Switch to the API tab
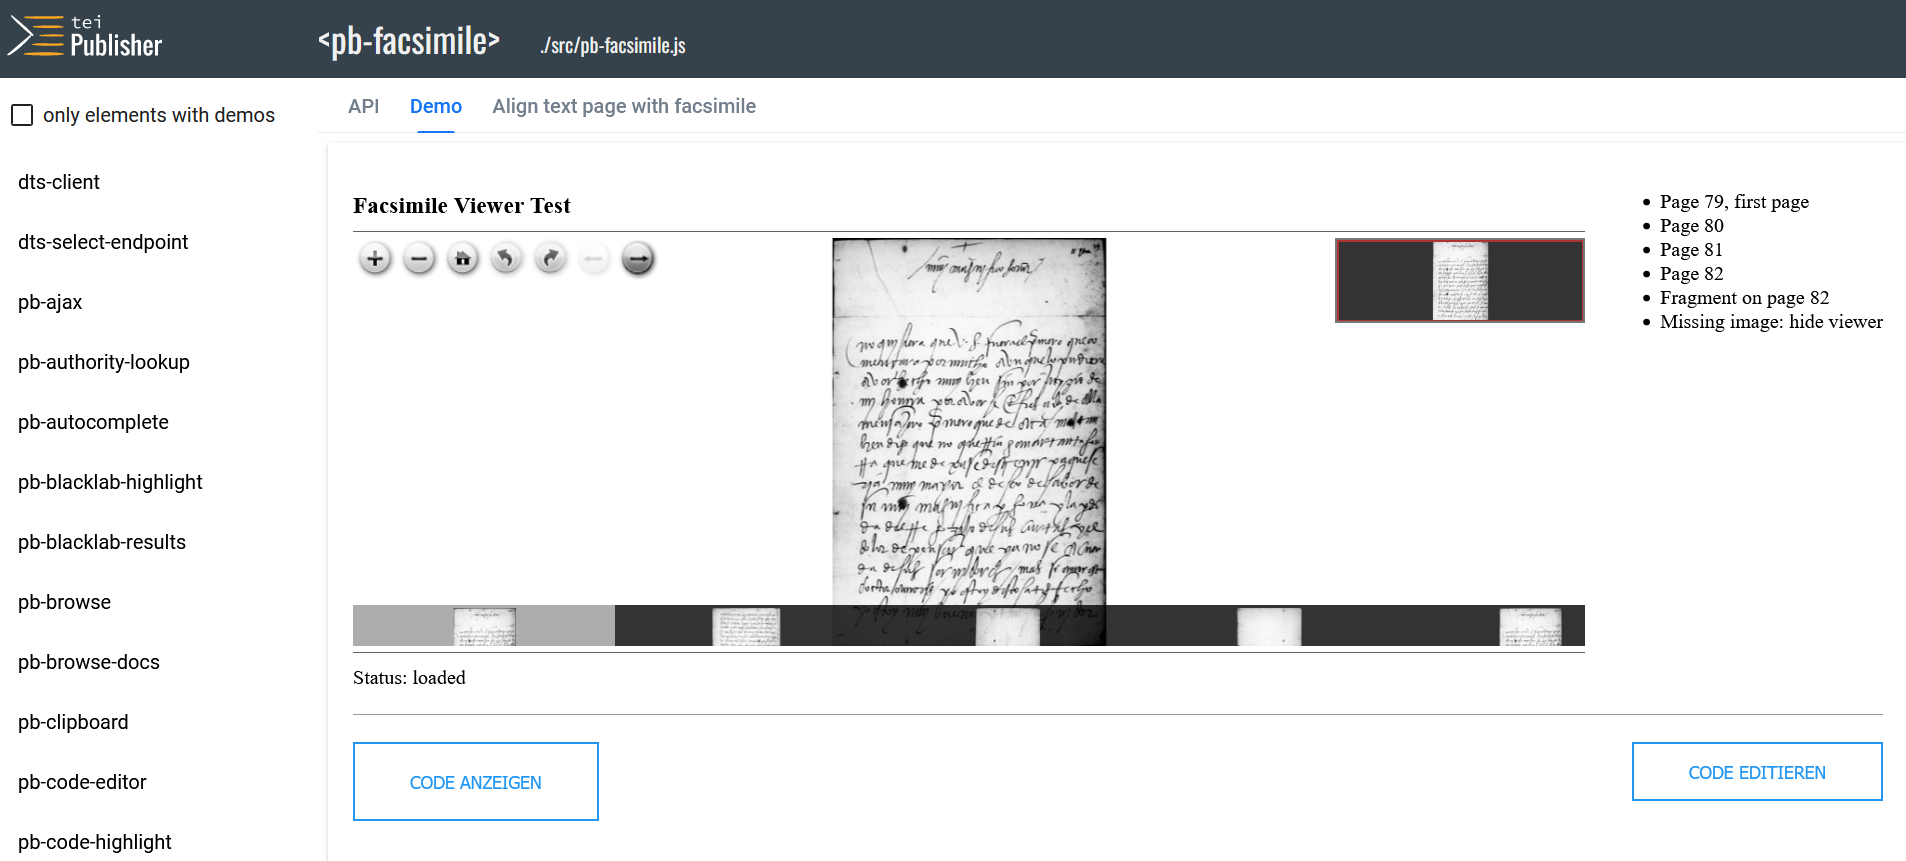 (364, 106)
